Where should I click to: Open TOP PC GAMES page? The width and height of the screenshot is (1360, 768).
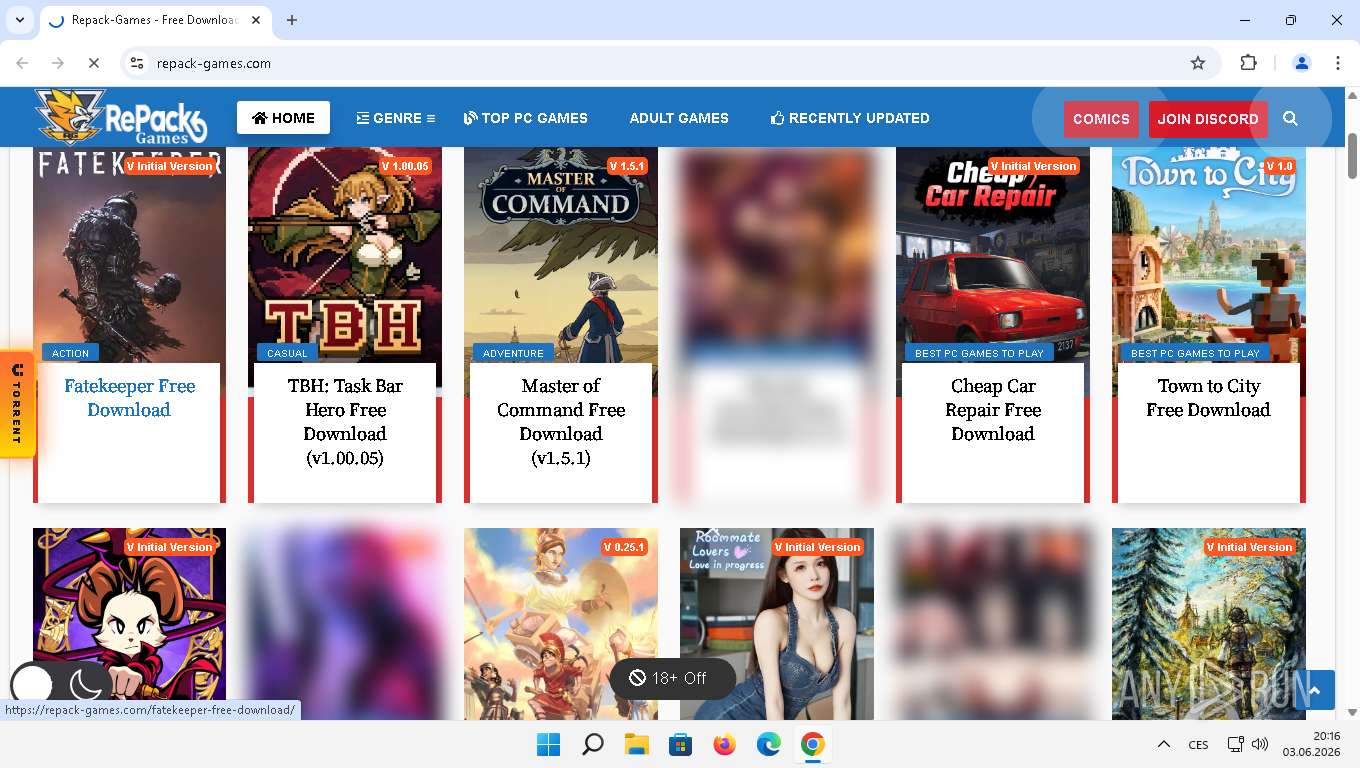tap(526, 118)
